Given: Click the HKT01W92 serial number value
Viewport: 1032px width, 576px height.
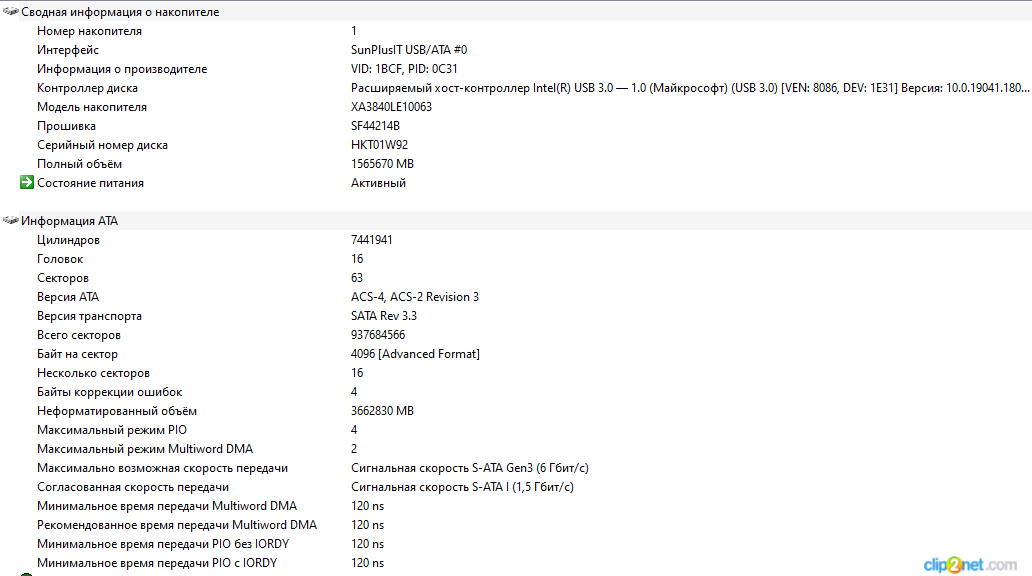Looking at the screenshot, I should [x=379, y=145].
